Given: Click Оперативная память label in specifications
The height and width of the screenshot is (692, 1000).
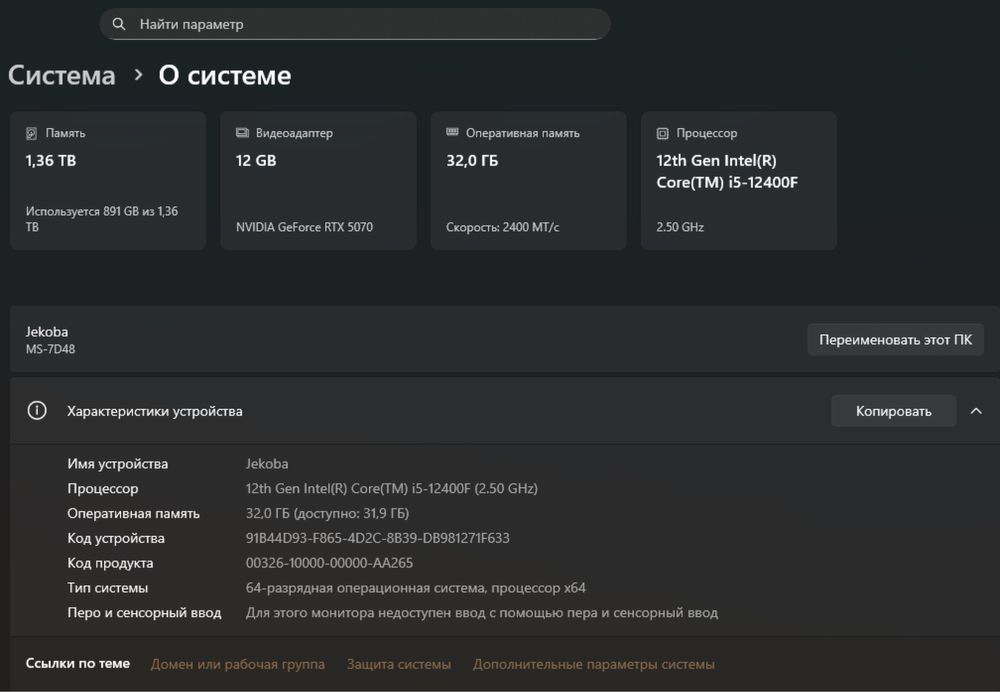Looking at the screenshot, I should point(133,513).
